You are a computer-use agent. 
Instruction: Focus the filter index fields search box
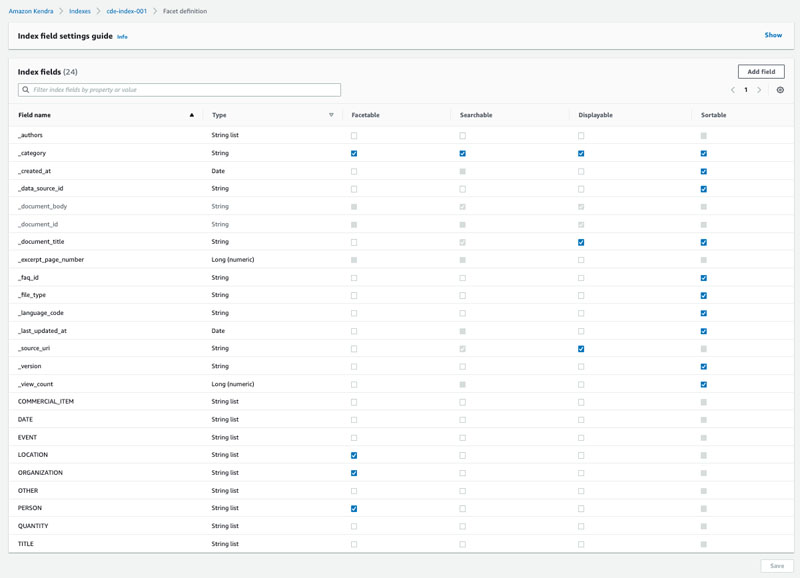point(180,90)
